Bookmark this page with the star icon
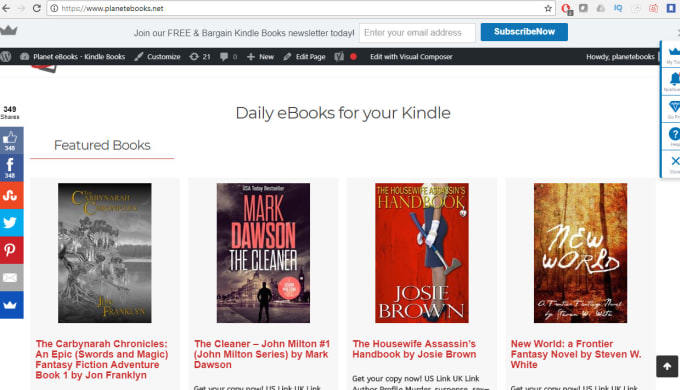680x390 pixels. pyautogui.click(x=548, y=8)
